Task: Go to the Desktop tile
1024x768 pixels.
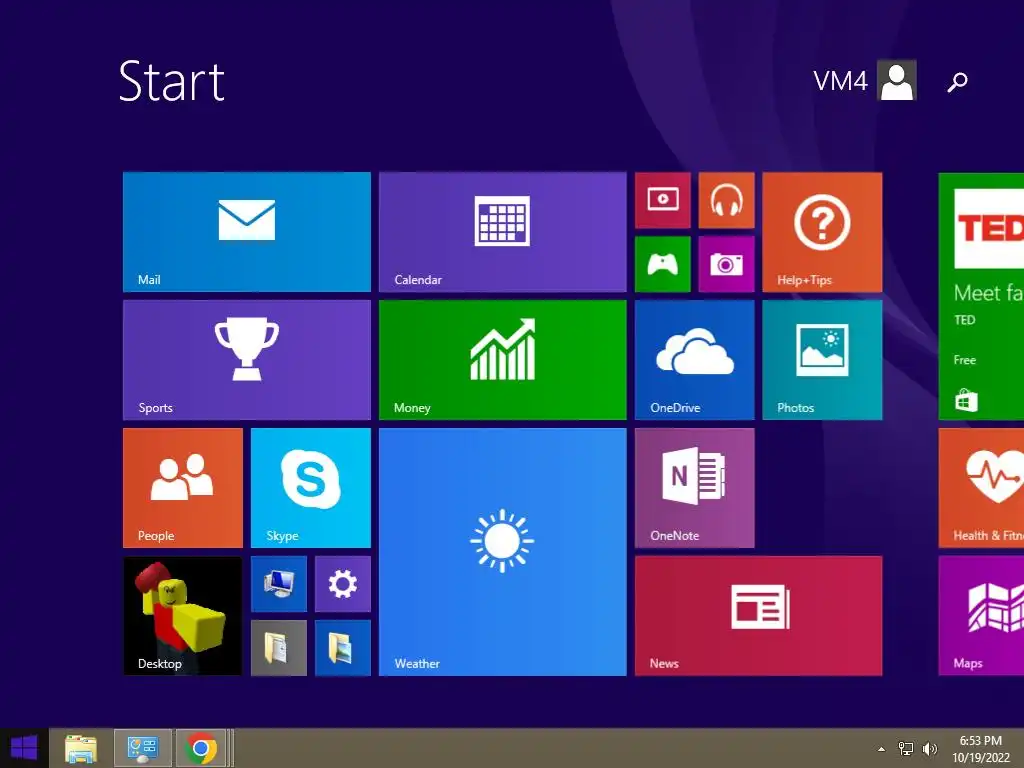Action: pyautogui.click(x=183, y=616)
